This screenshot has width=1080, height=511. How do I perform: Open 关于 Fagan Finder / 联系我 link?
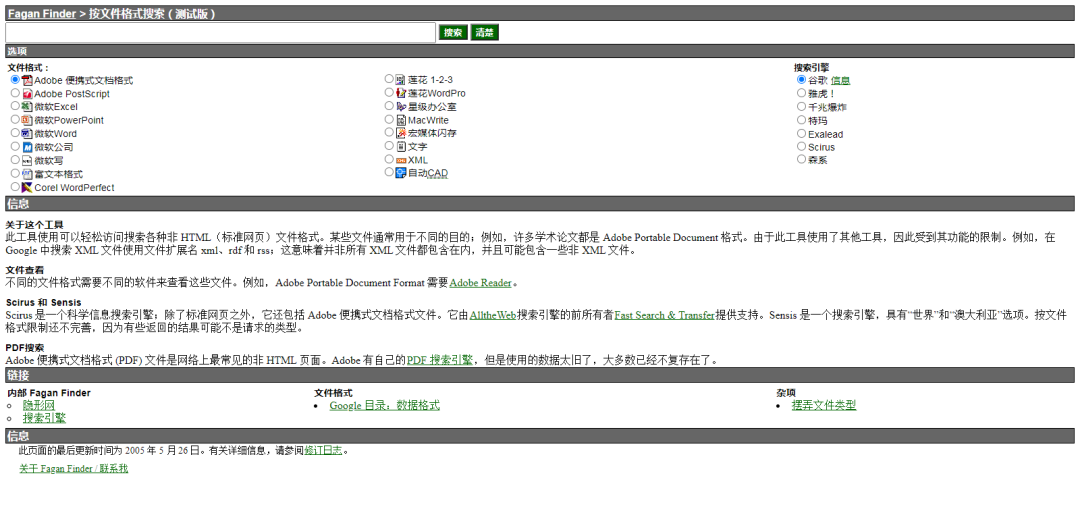coord(74,469)
